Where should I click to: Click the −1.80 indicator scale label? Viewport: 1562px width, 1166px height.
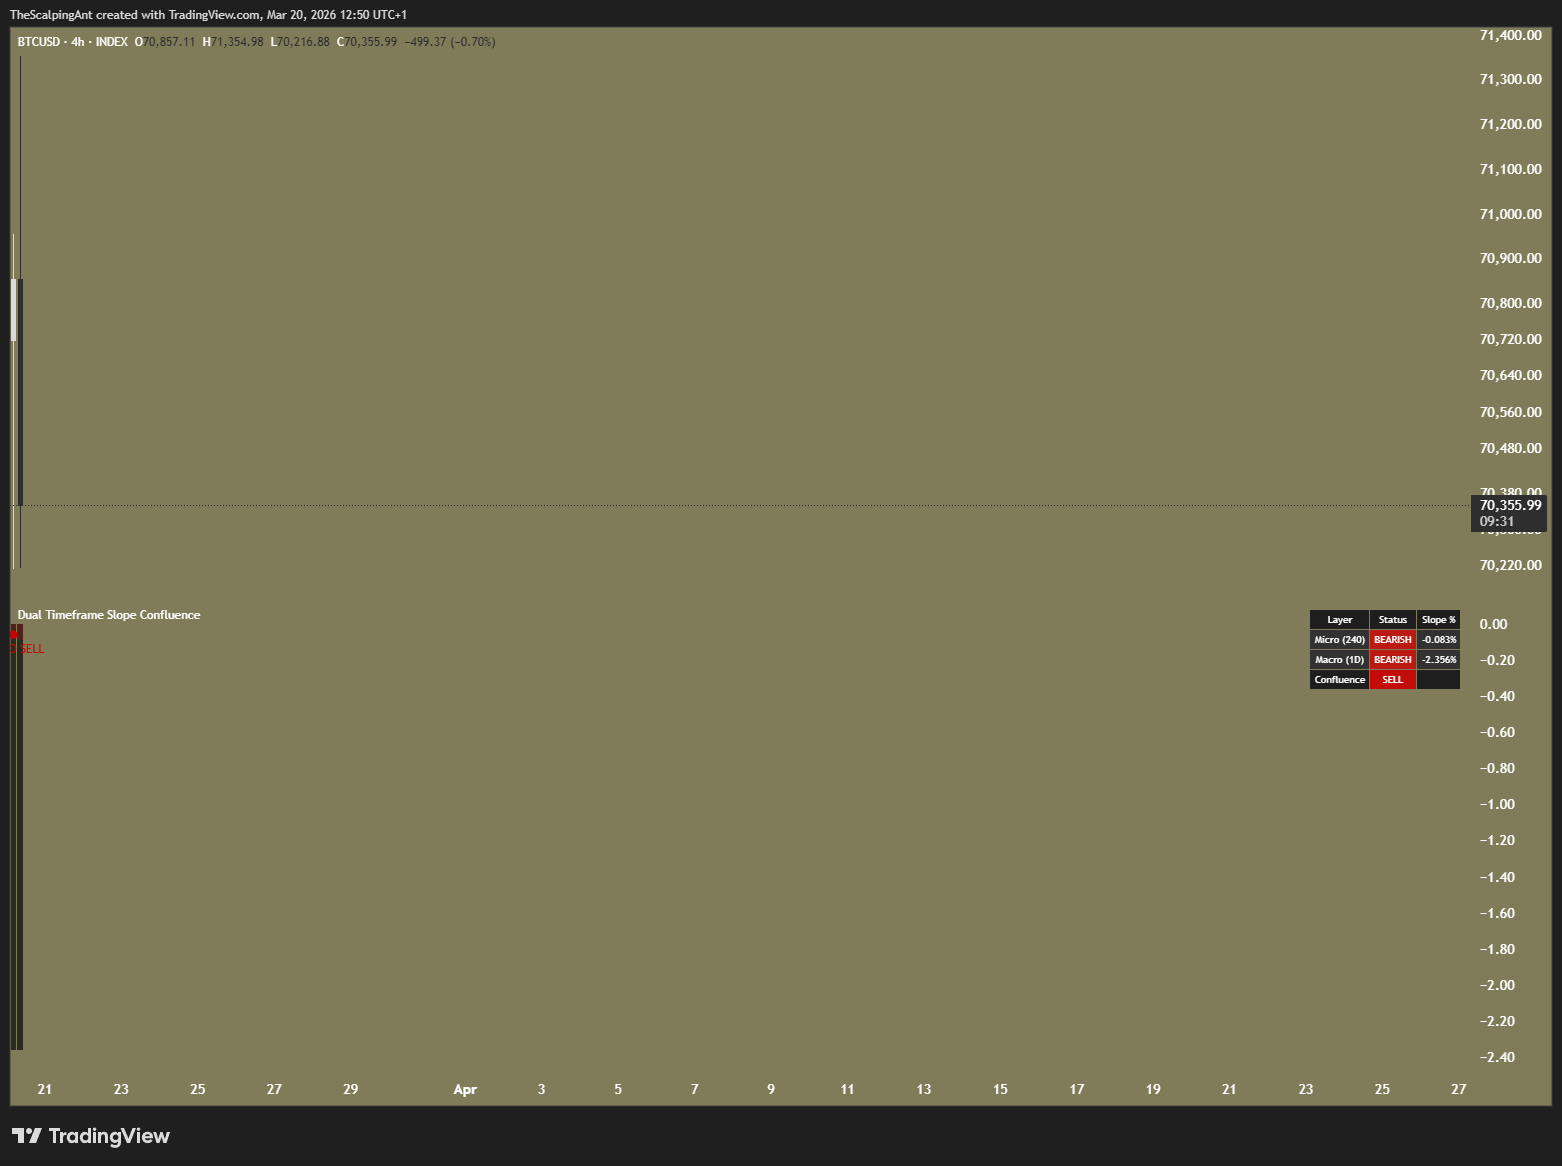[1497, 949]
